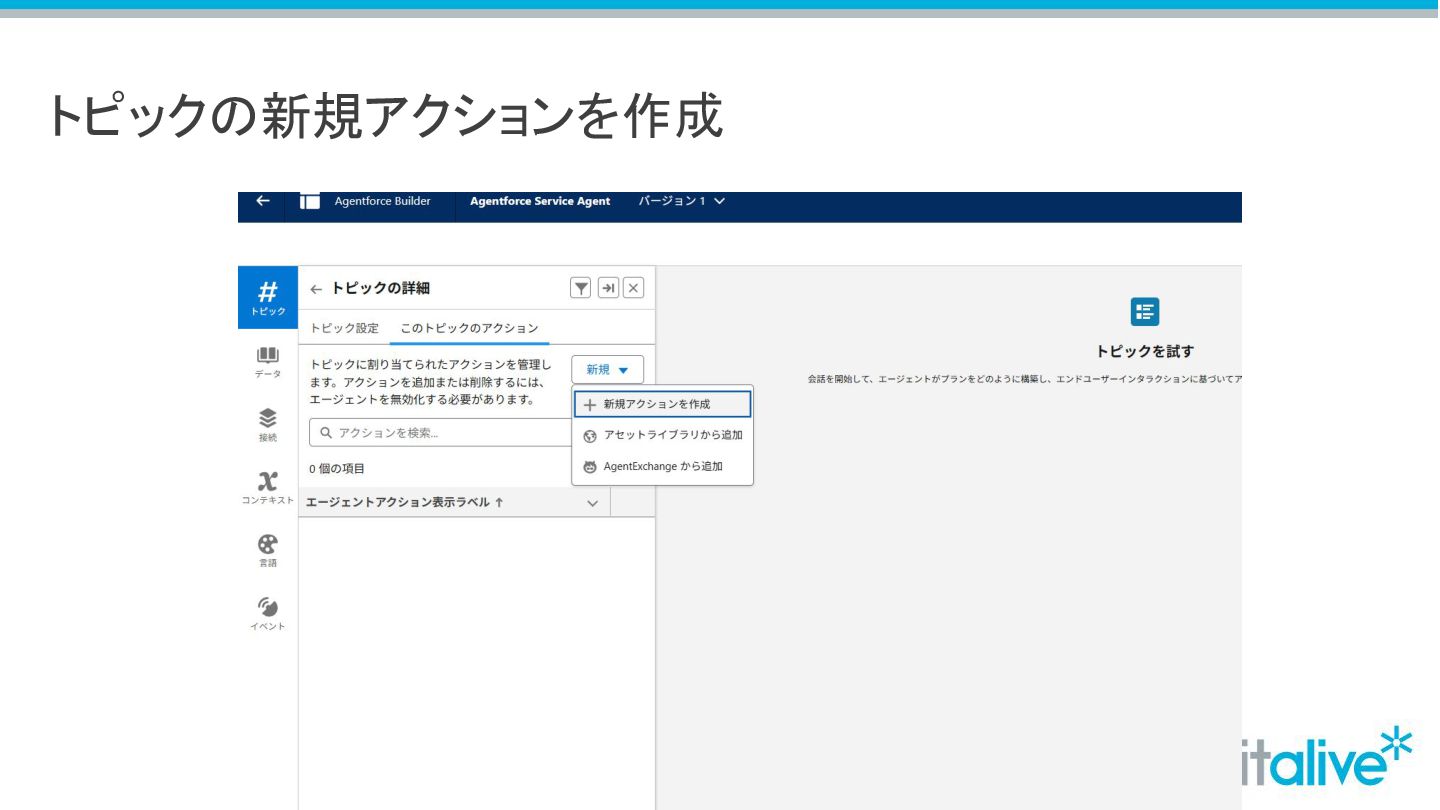This screenshot has width=1440, height=810.
Task: Open column menu chevron for エージェントアクション表示ラベル
Action: 592,503
